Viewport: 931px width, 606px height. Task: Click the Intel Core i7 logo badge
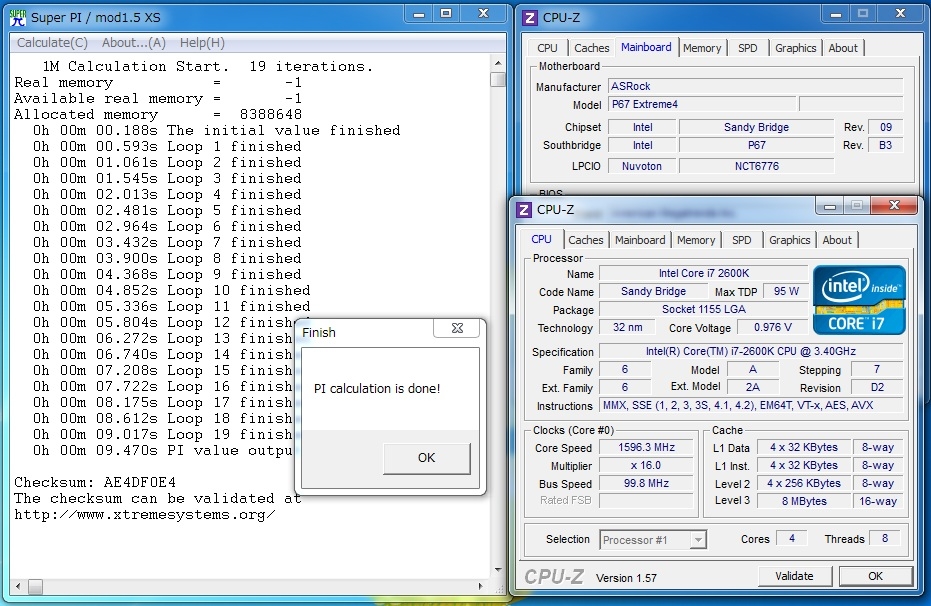(x=859, y=300)
